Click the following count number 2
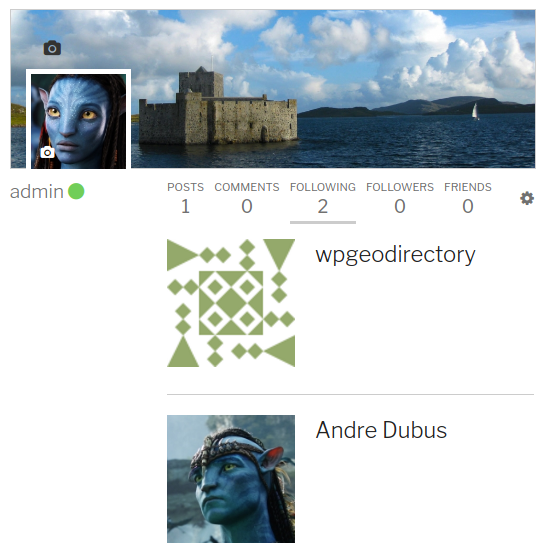The width and height of the screenshot is (554, 552). point(323,206)
